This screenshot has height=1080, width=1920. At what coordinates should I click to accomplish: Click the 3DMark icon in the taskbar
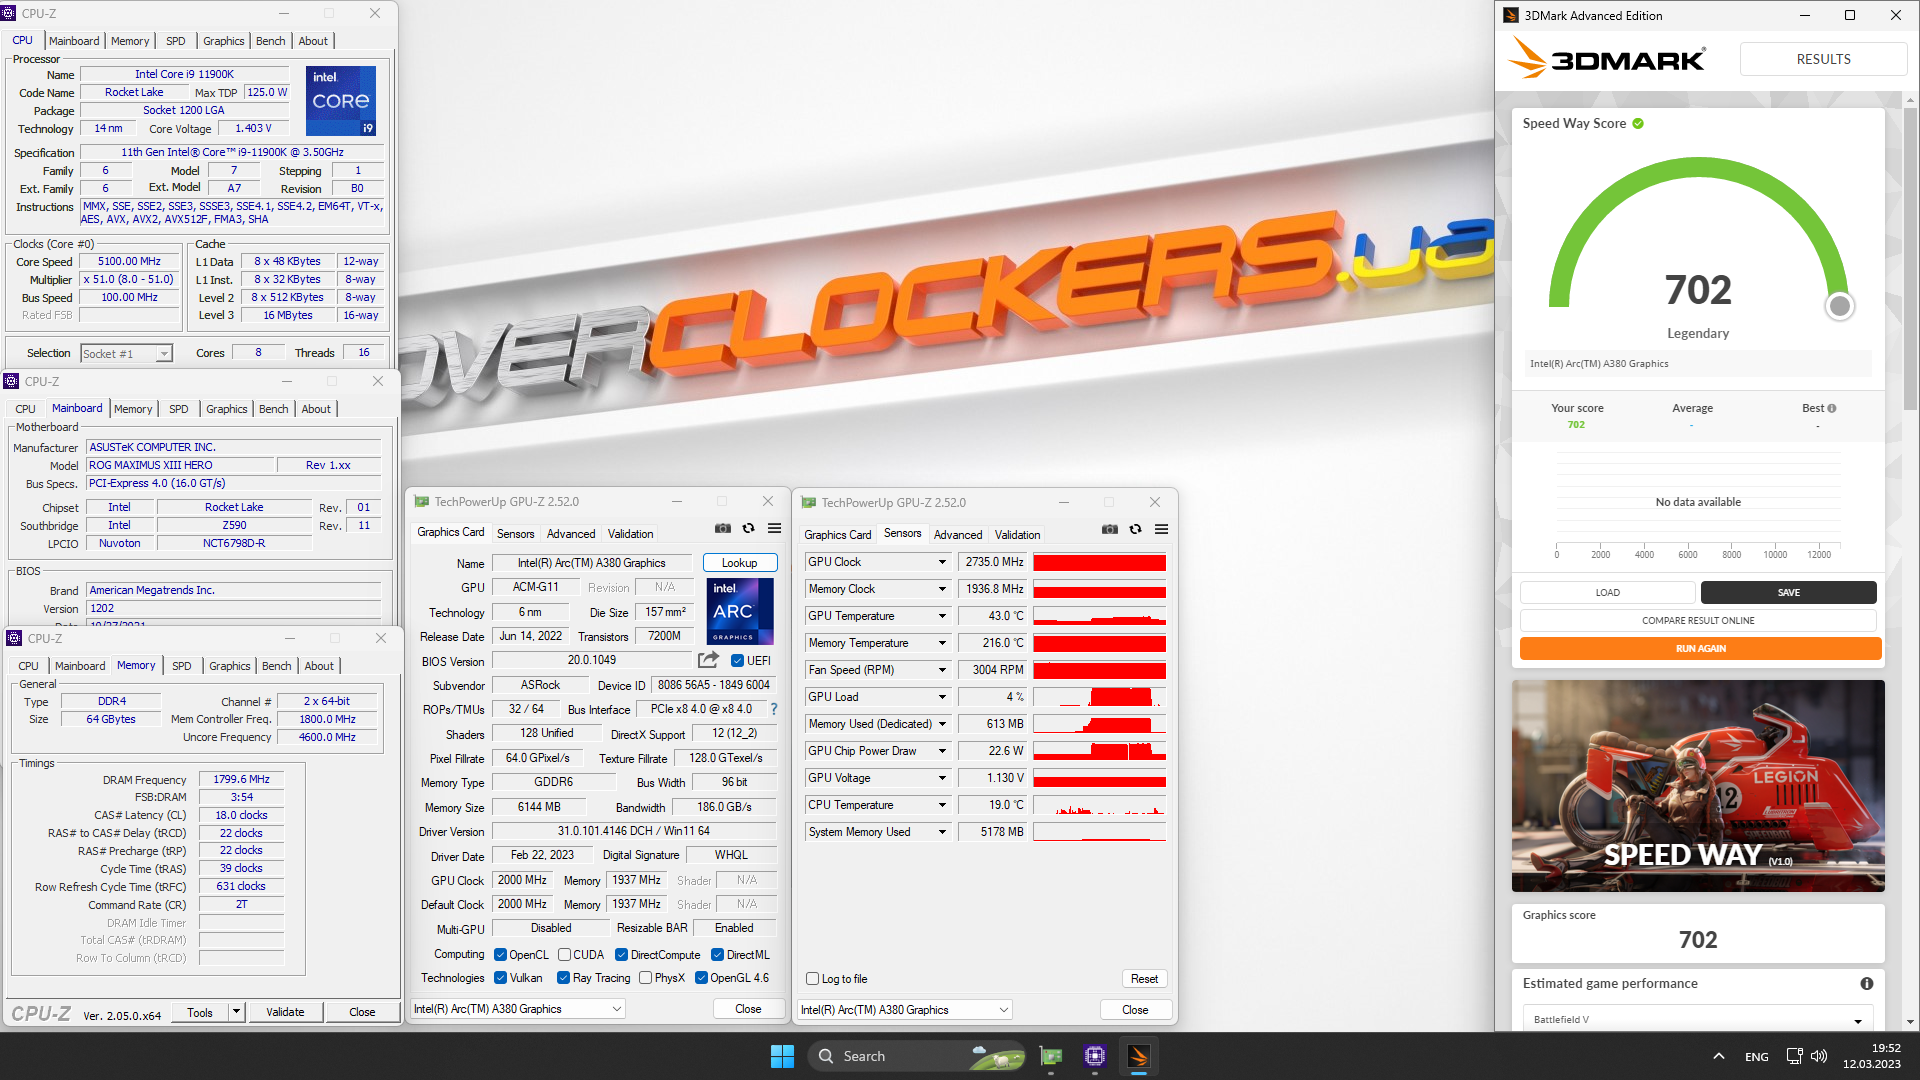pyautogui.click(x=1139, y=1056)
